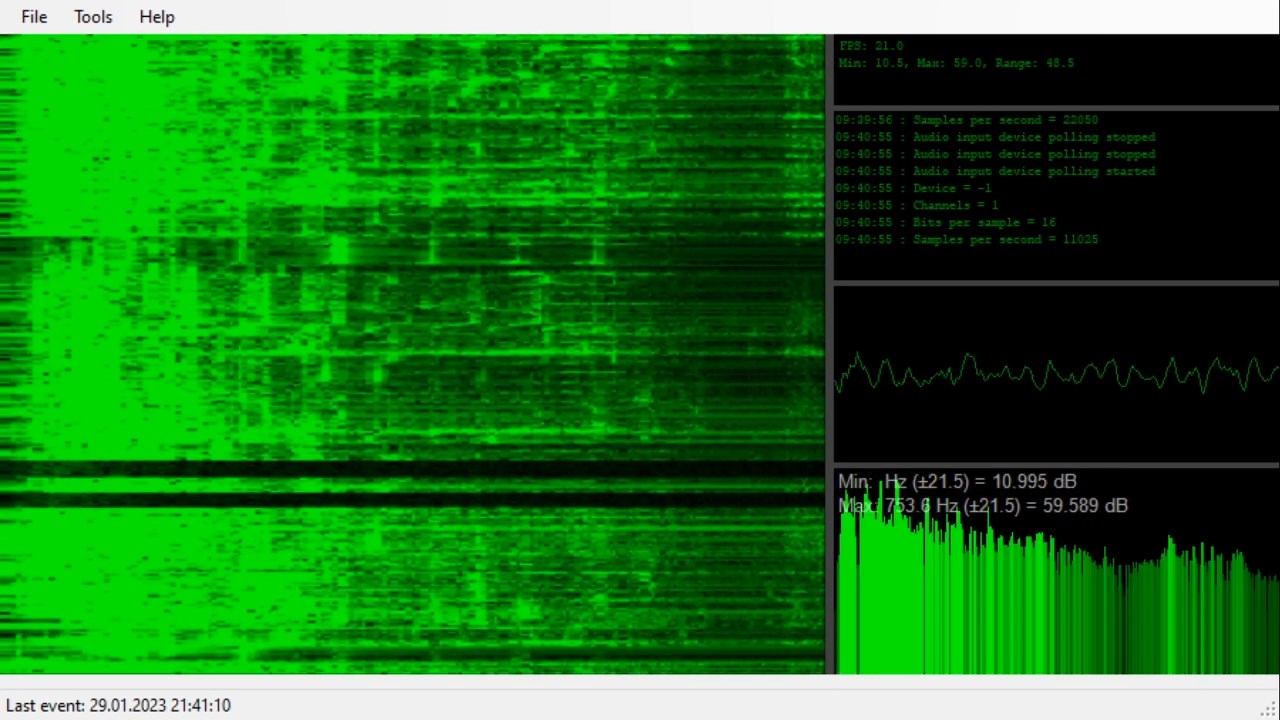
Task: Select log line 'Audio input device polling started'
Action: (995, 171)
